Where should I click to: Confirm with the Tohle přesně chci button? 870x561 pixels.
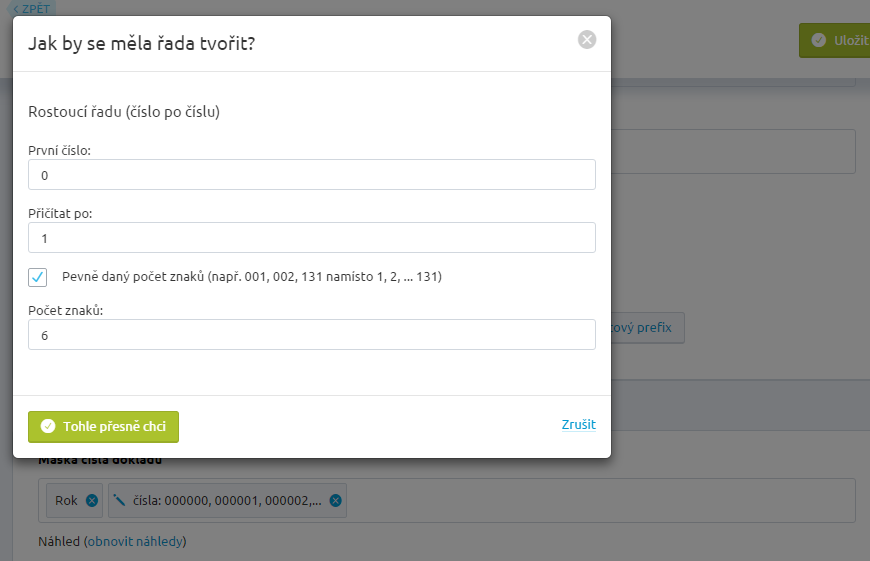point(103,427)
